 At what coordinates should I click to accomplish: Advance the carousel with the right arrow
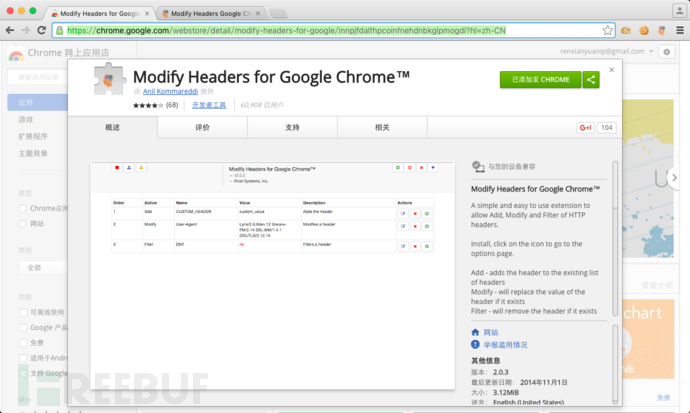point(673,178)
